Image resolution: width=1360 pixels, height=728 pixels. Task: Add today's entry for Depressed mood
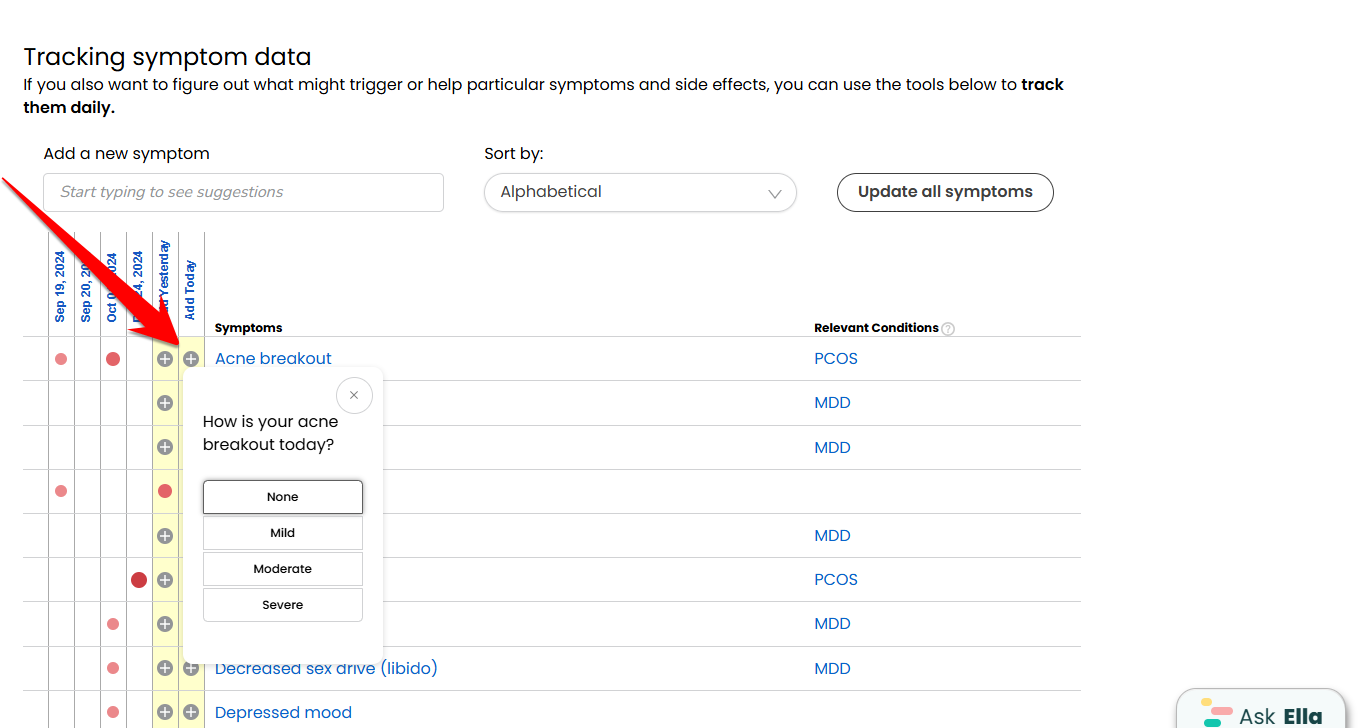coord(191,712)
